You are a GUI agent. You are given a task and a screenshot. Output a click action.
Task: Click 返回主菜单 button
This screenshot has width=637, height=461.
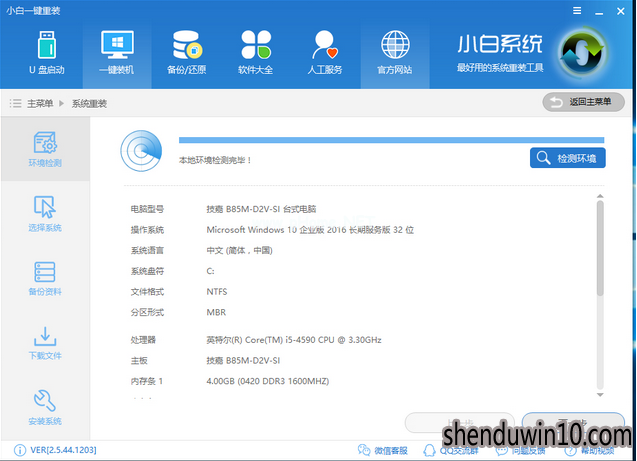click(583, 102)
